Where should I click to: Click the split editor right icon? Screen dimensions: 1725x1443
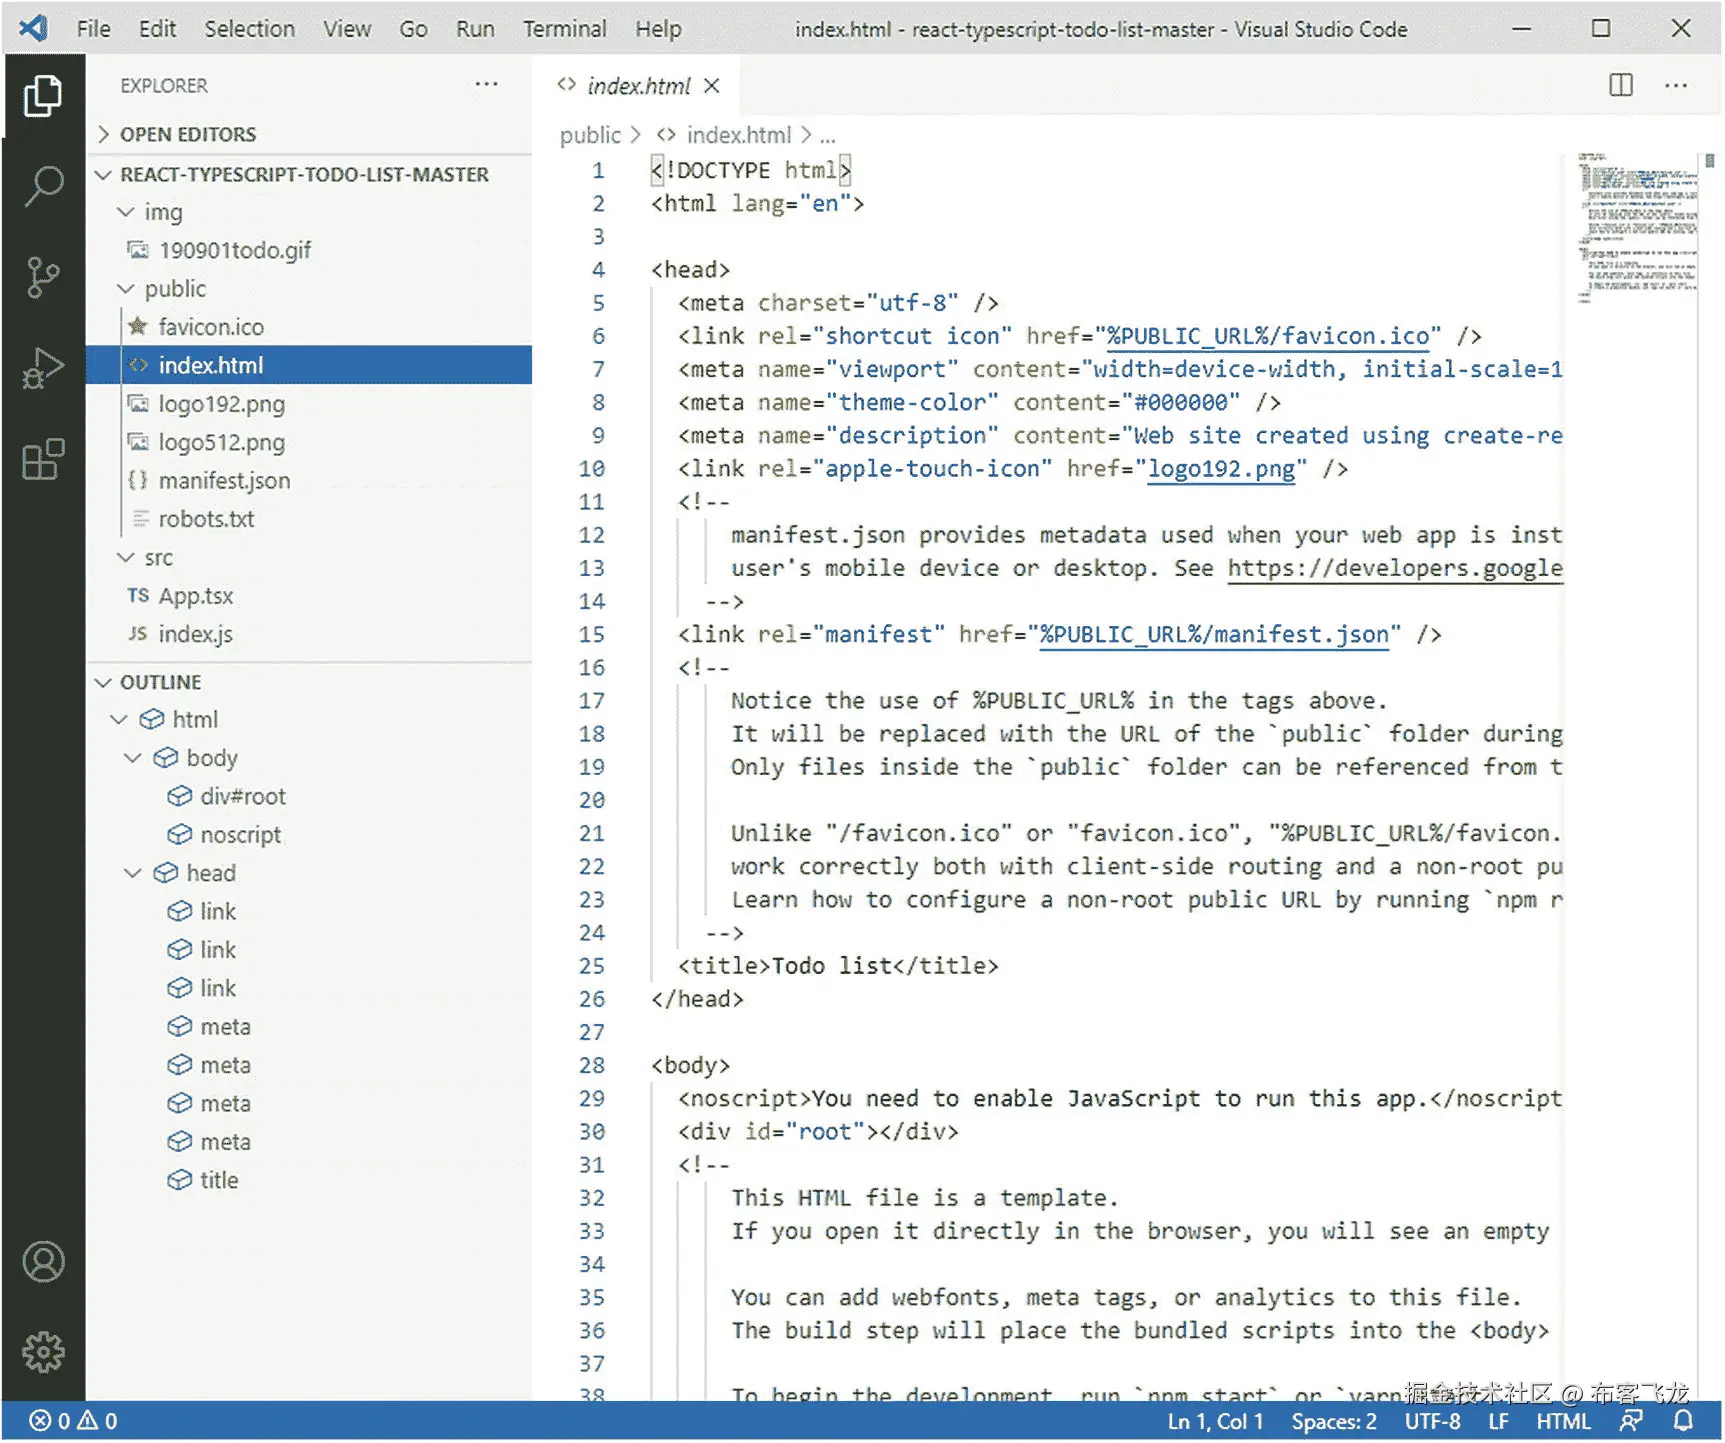1620,85
